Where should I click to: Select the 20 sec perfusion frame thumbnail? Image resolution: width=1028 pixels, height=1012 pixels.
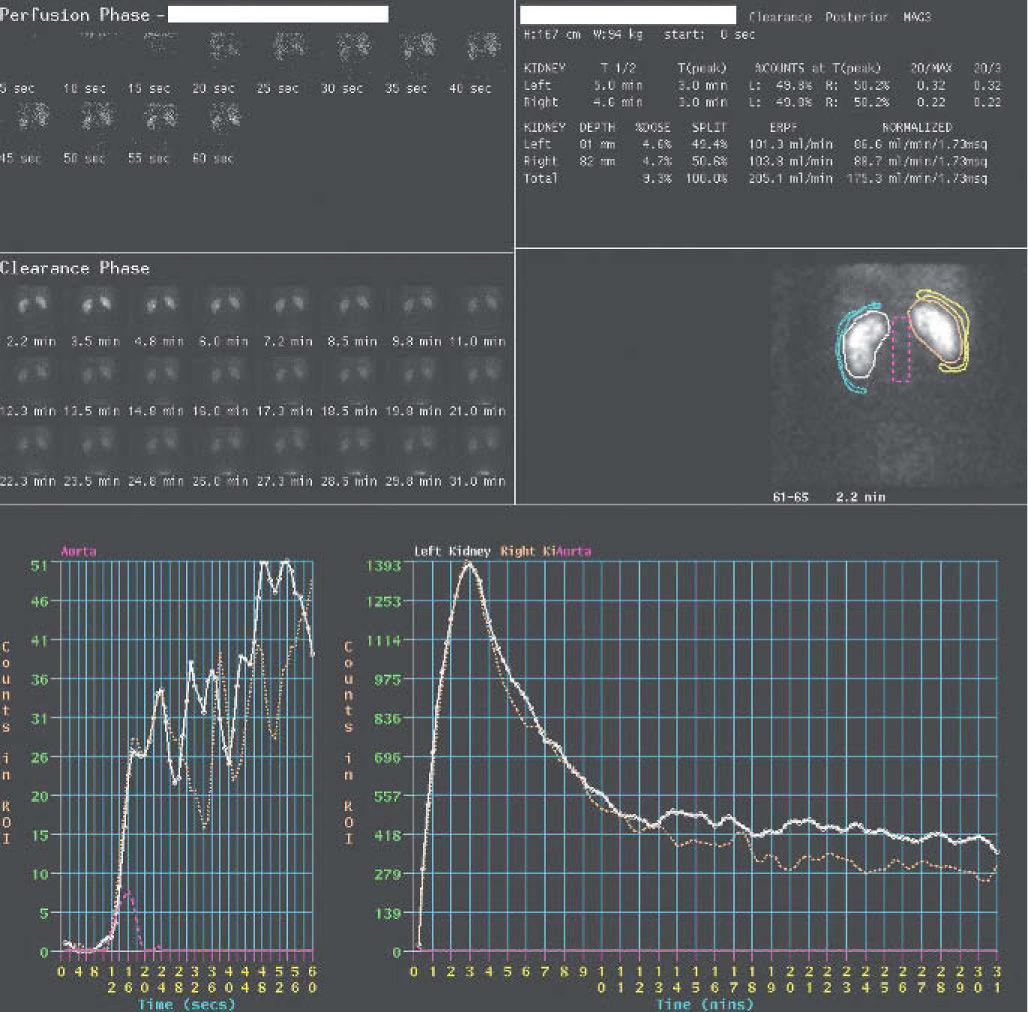226,47
